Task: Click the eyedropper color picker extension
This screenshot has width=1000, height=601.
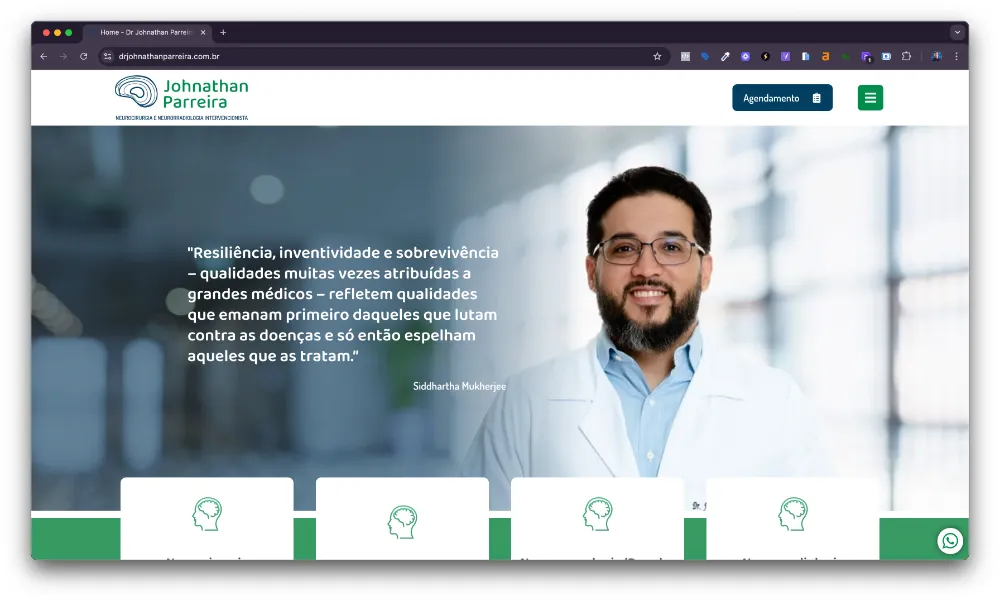Action: pos(725,57)
